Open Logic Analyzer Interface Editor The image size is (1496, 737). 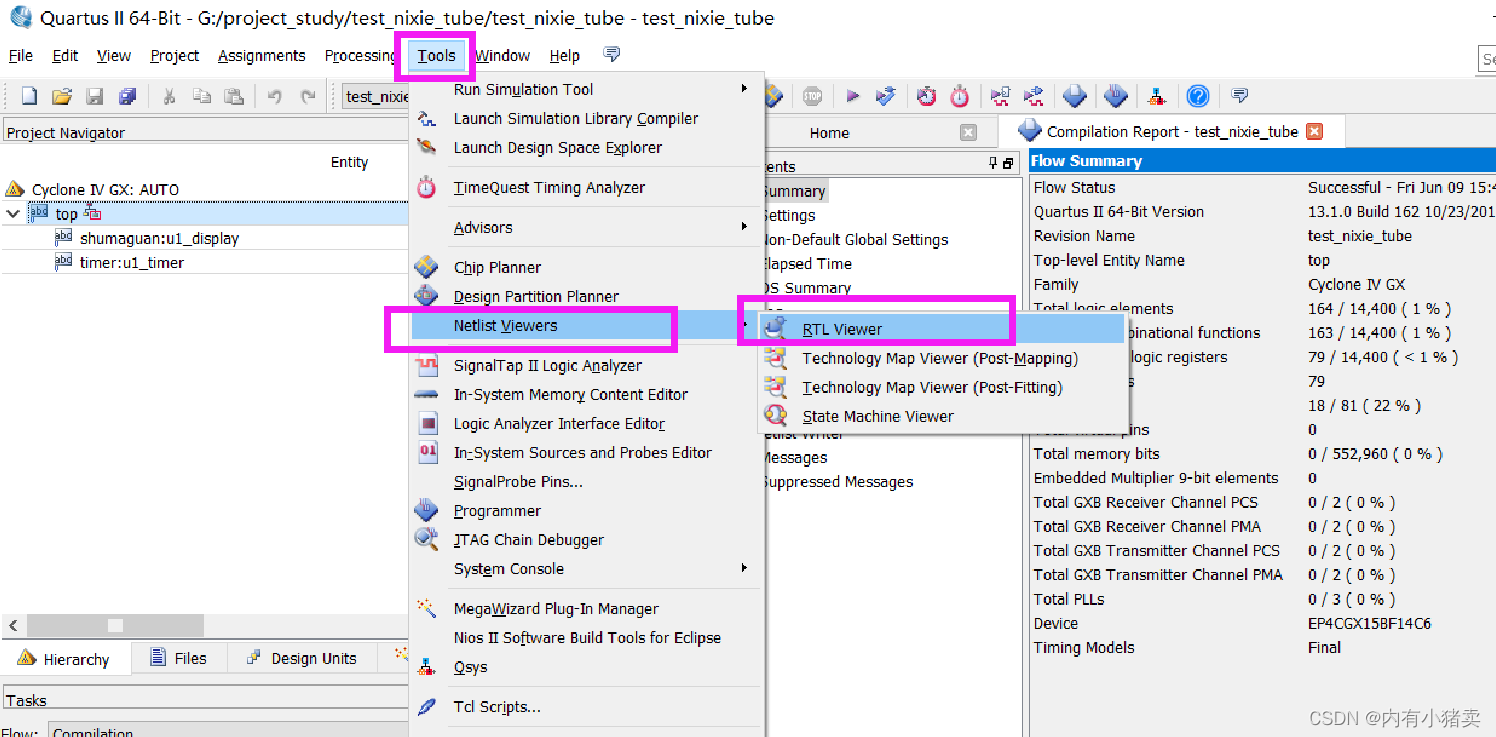[x=587, y=423]
